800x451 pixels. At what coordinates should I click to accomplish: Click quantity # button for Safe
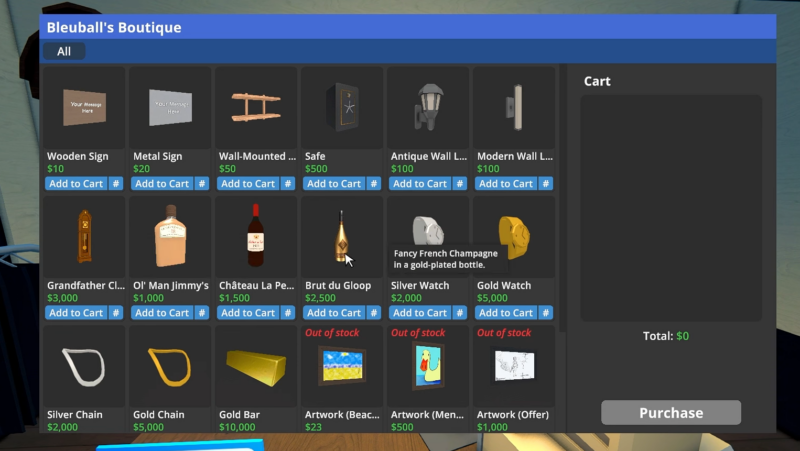374,184
